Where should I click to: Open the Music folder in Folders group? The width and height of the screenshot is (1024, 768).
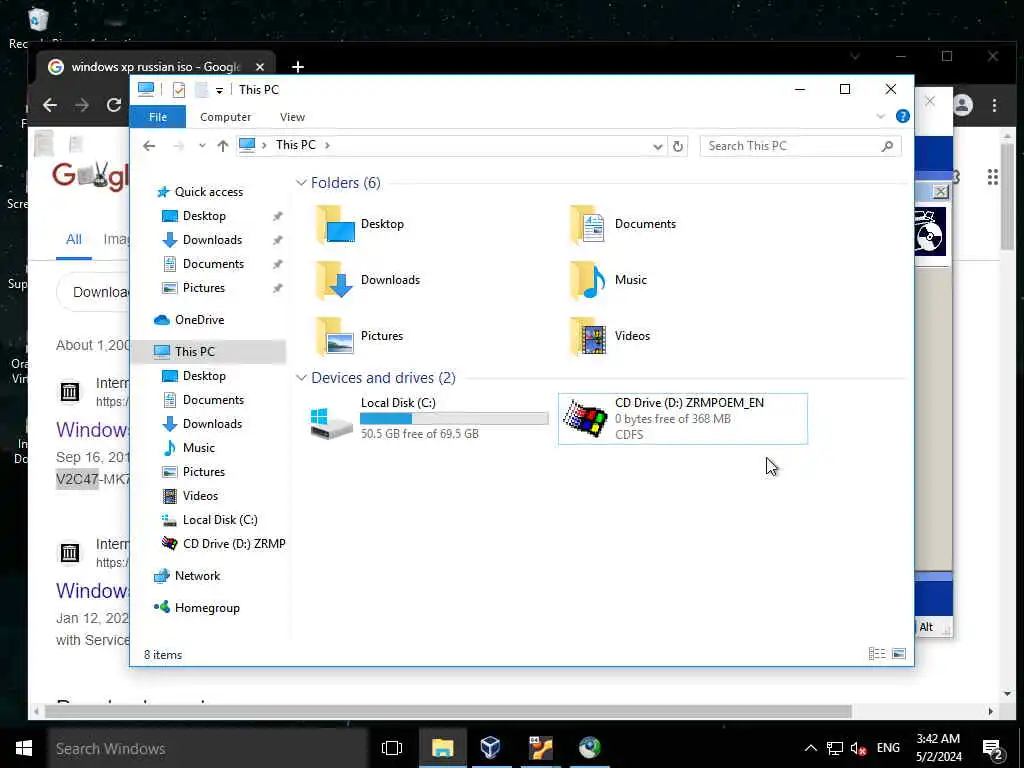pyautogui.click(x=608, y=280)
